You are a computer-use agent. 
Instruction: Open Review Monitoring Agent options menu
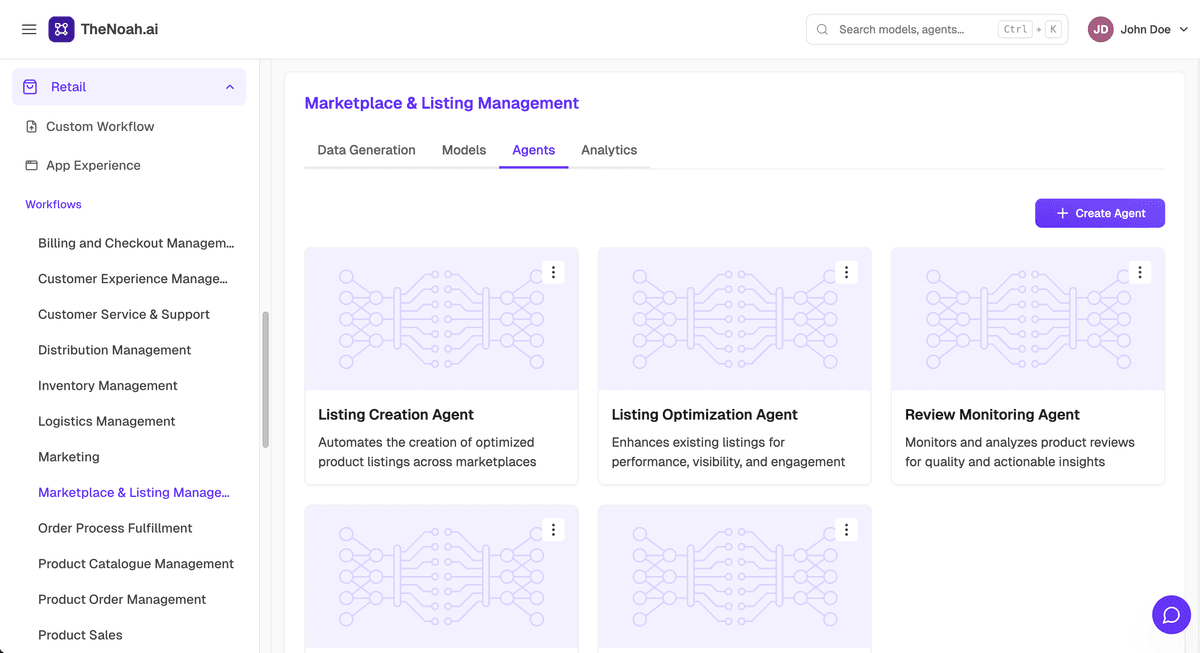coord(1139,272)
